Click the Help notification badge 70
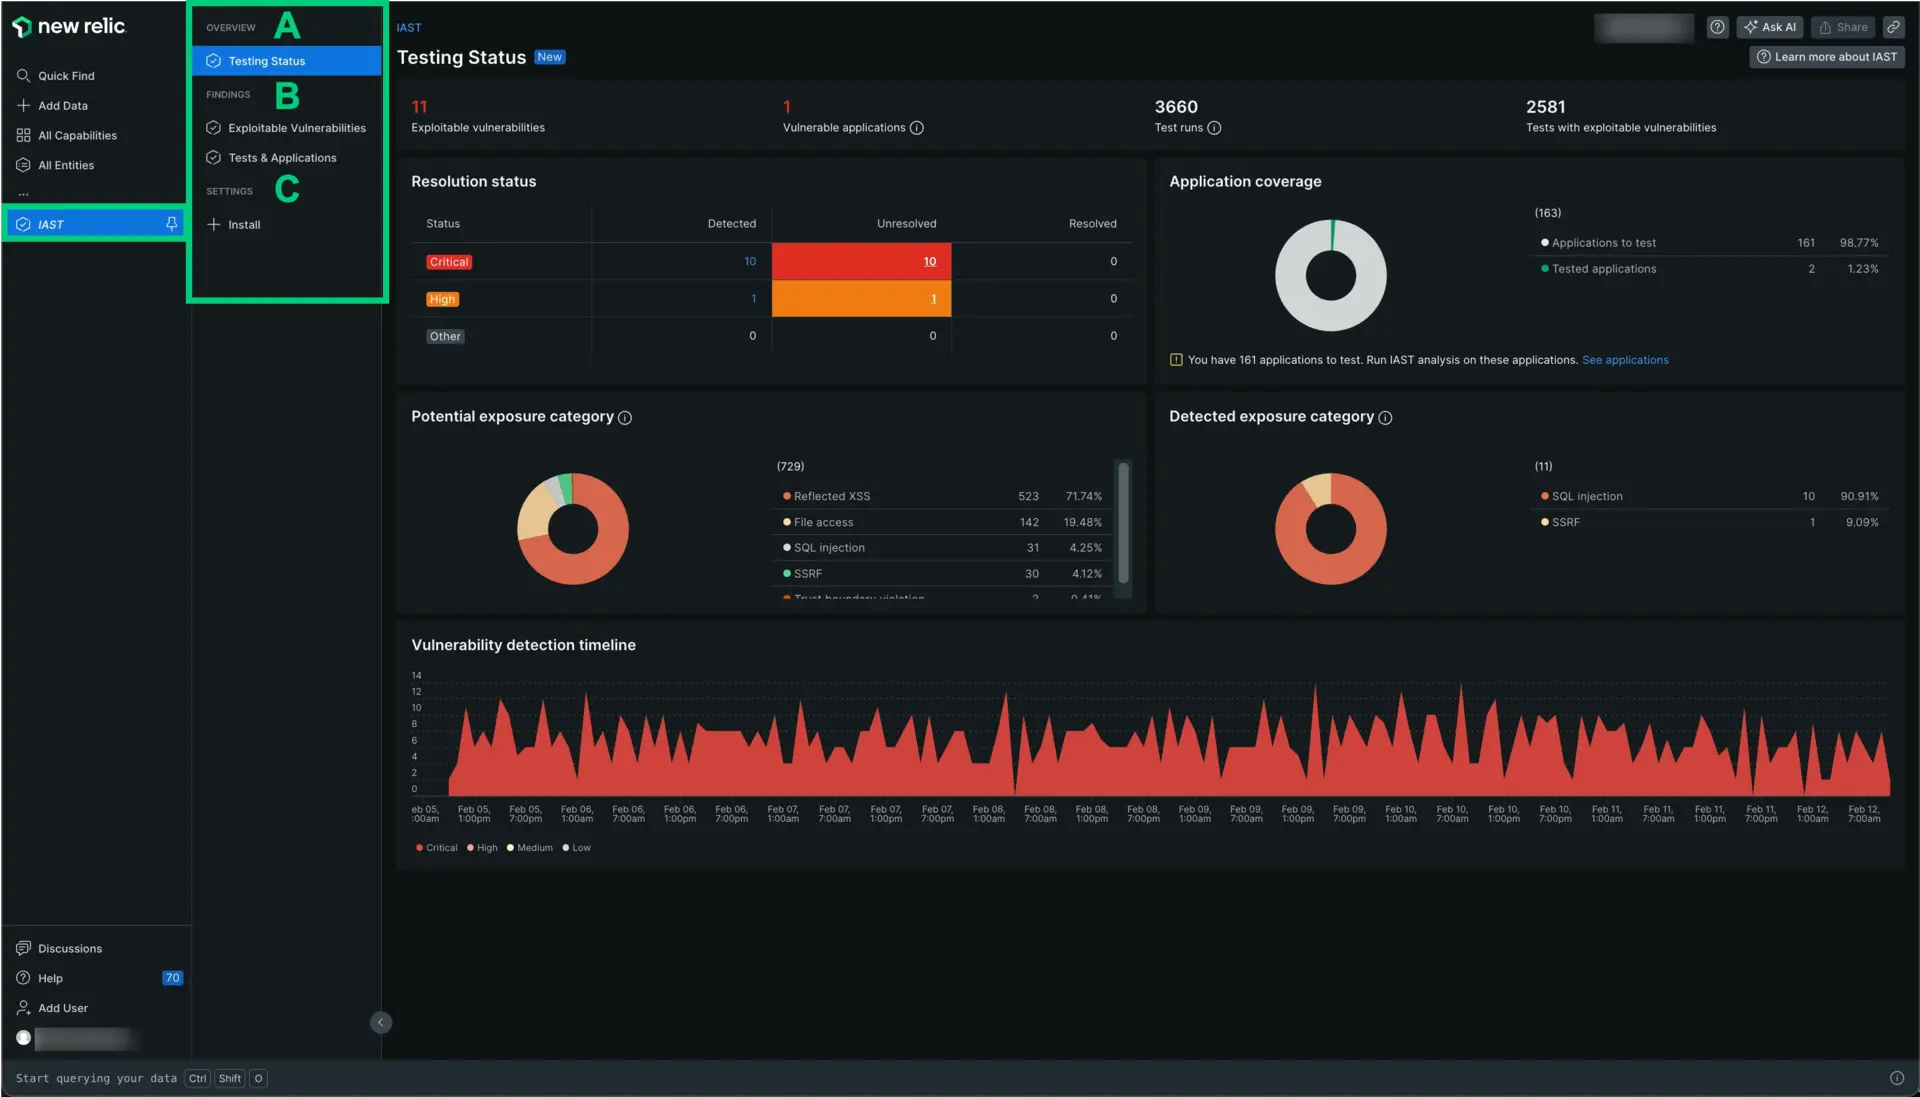 172,979
